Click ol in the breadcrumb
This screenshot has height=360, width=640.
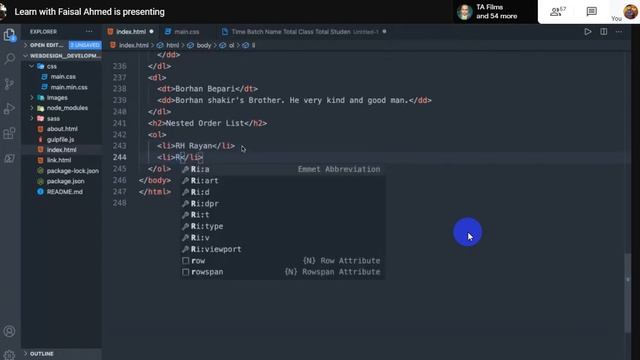tap(231, 45)
